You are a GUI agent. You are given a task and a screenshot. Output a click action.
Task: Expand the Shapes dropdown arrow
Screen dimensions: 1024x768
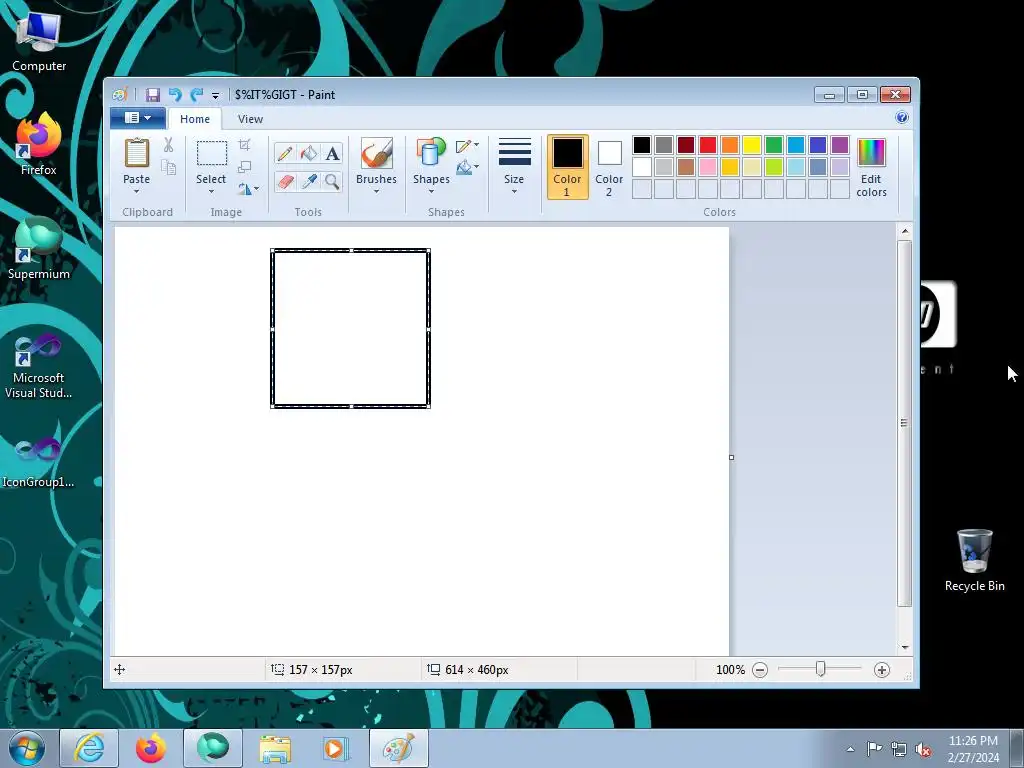pyautogui.click(x=431, y=191)
